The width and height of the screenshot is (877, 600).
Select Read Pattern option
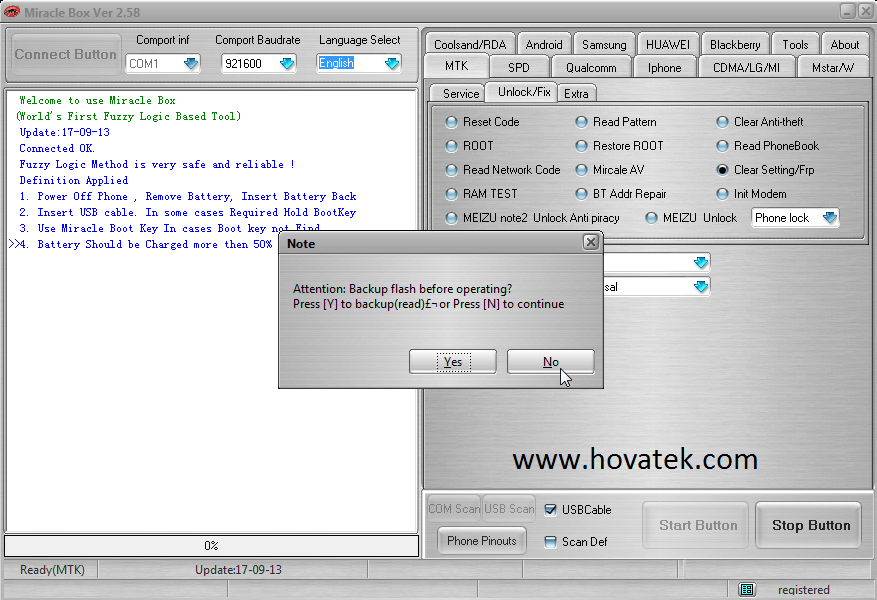coord(616,122)
